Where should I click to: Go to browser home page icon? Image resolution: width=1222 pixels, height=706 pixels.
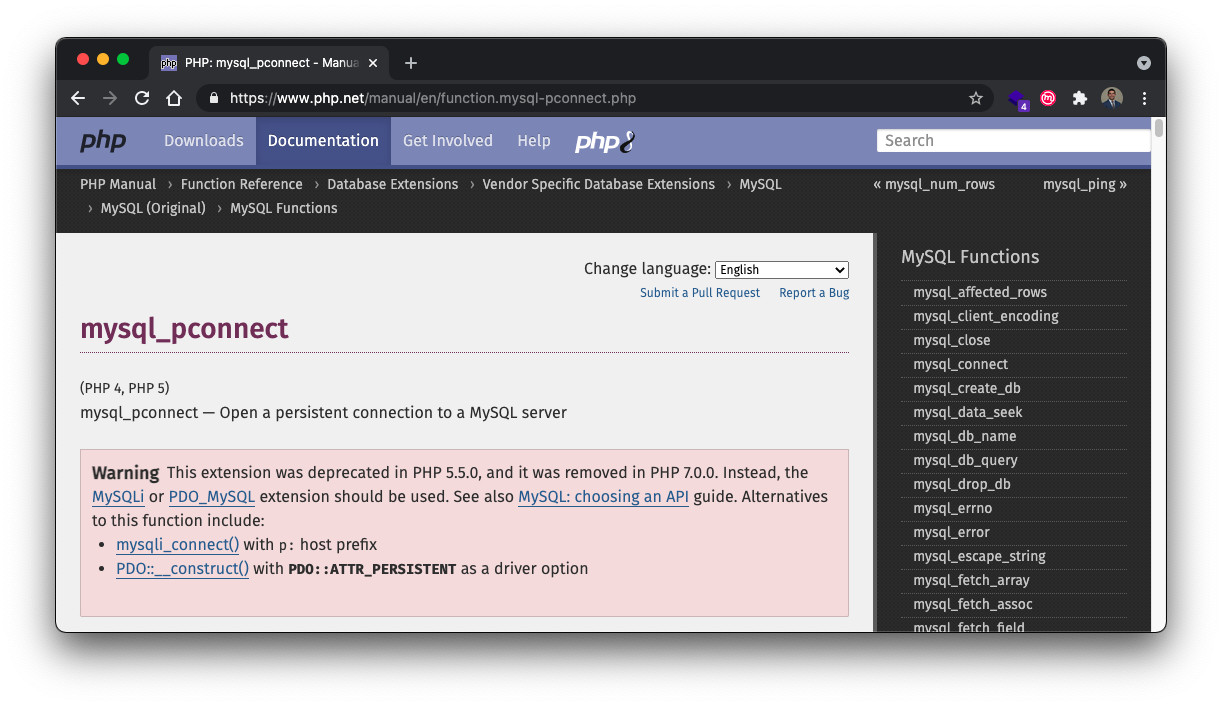tap(174, 98)
